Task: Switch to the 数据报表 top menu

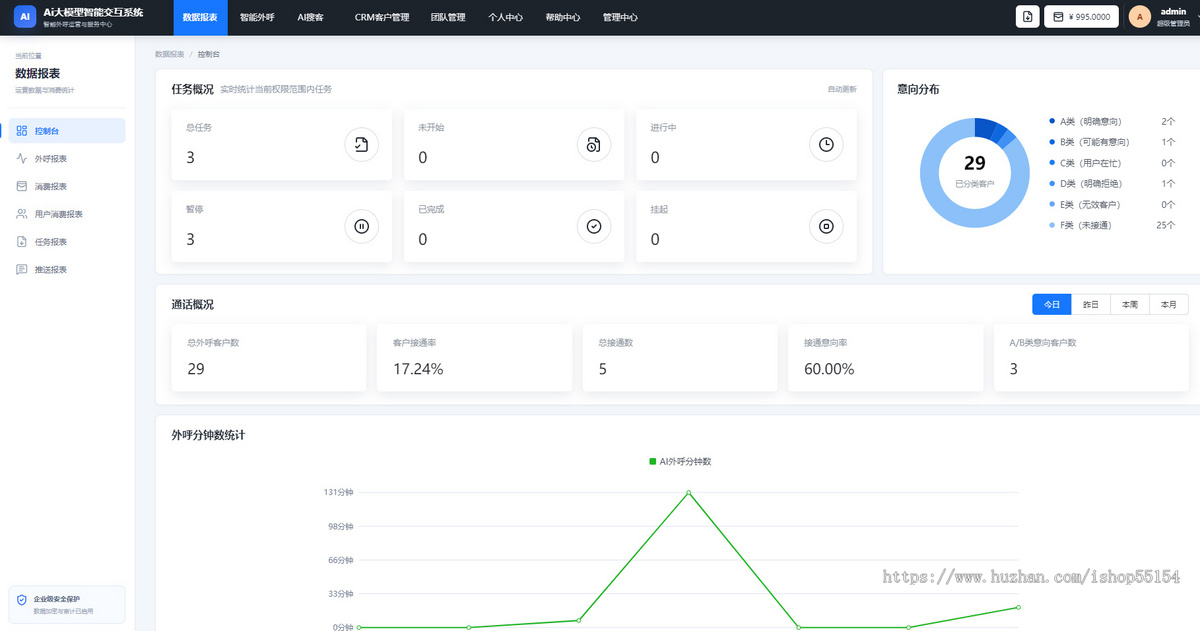Action: coord(200,17)
